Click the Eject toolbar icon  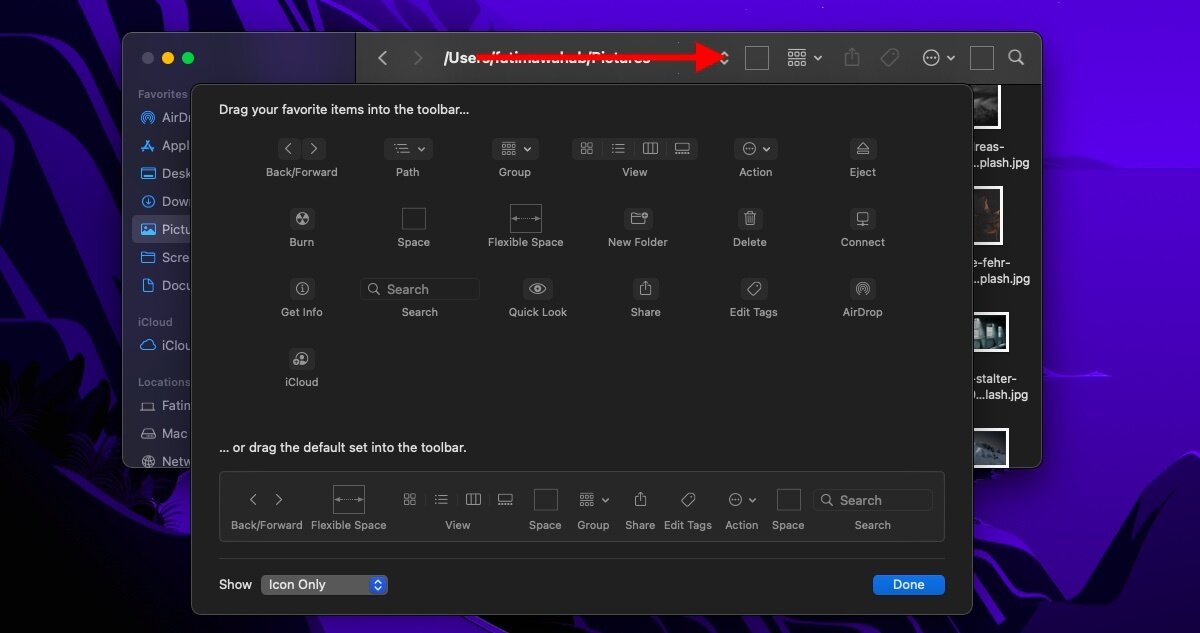862,148
